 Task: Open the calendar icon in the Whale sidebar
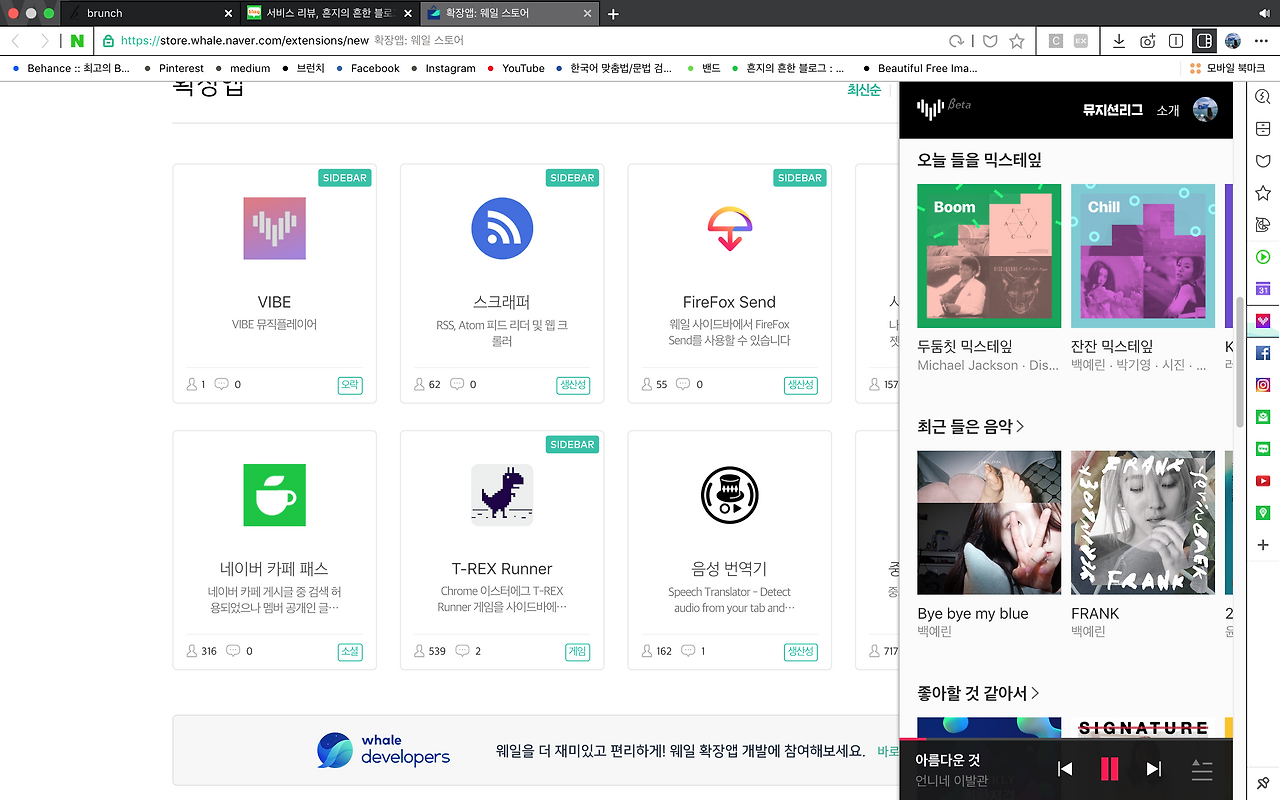[1262, 288]
